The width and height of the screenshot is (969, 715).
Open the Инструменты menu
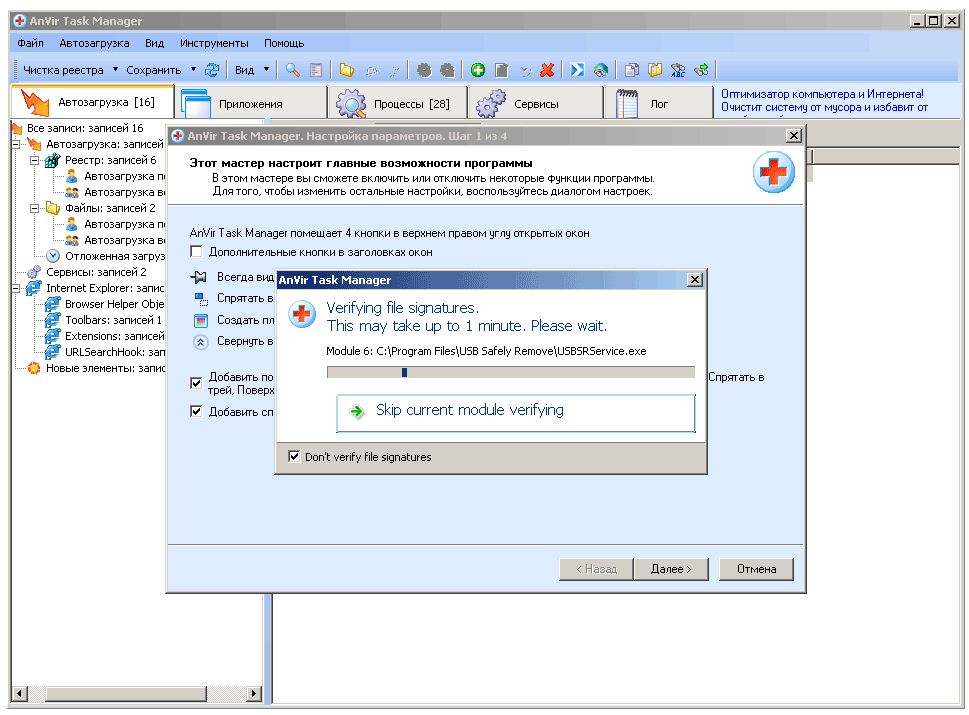click(214, 43)
